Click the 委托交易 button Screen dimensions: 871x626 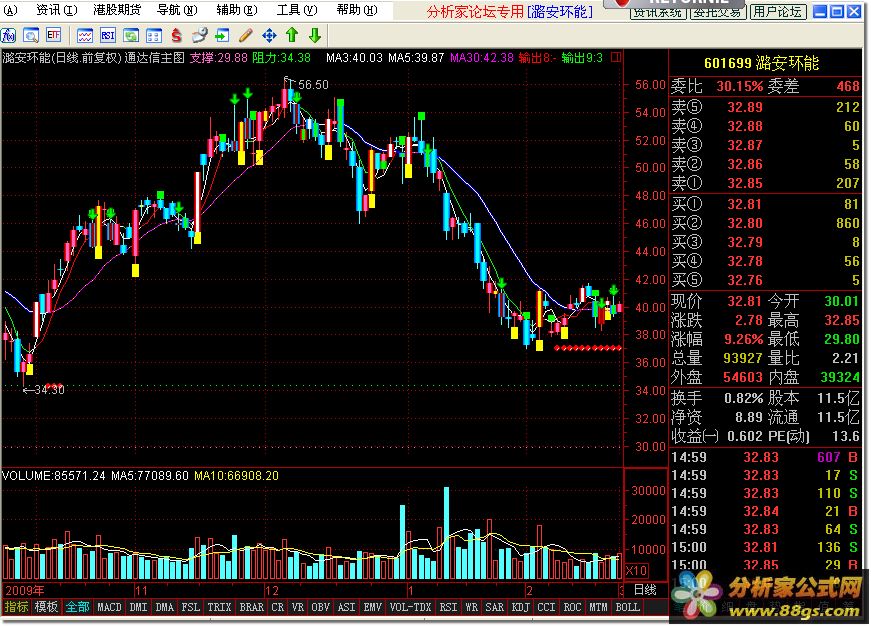point(717,11)
